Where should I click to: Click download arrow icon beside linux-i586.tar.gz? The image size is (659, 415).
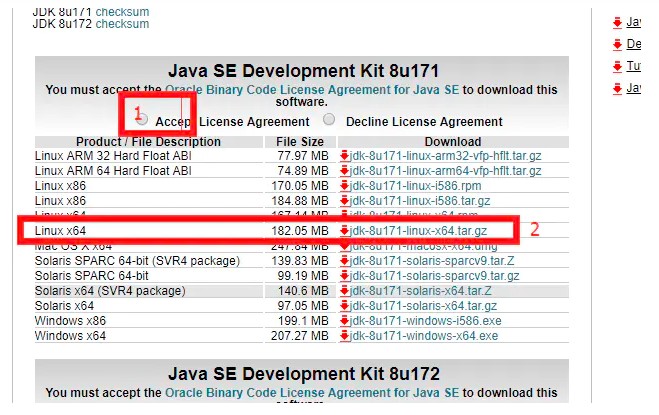(x=345, y=201)
